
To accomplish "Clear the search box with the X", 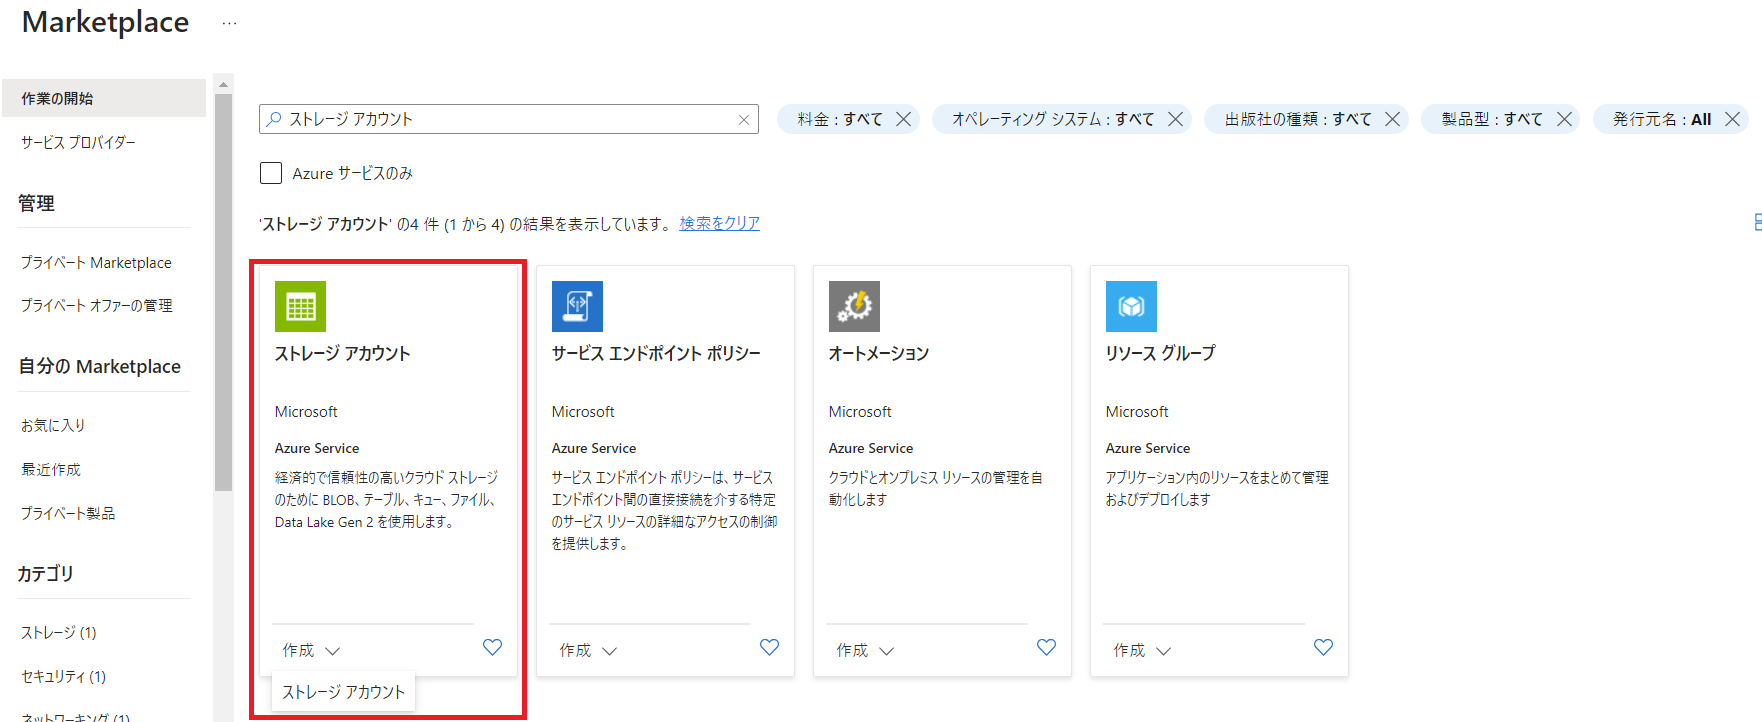I will click(x=744, y=120).
